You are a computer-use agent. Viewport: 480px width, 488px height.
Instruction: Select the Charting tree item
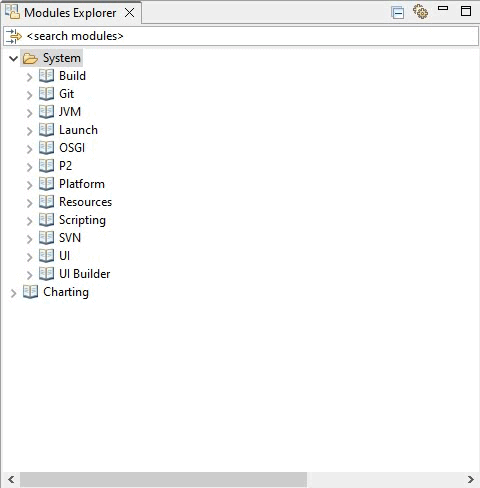[x=66, y=292]
